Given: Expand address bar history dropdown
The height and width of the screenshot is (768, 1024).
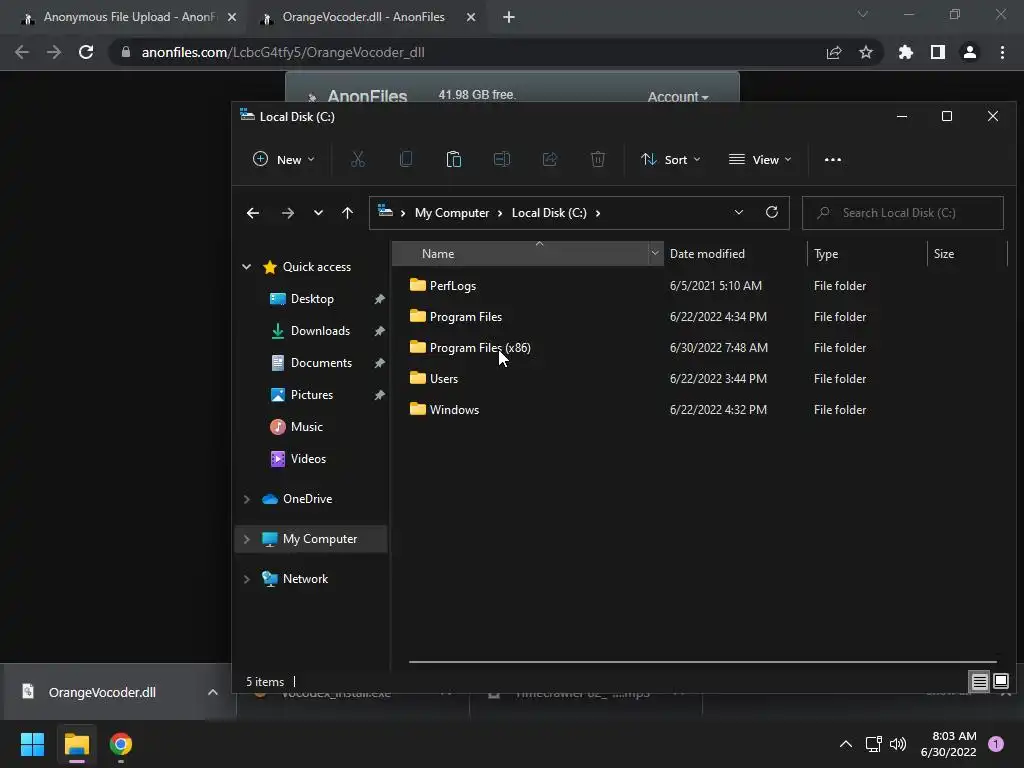Looking at the screenshot, I should [739, 212].
